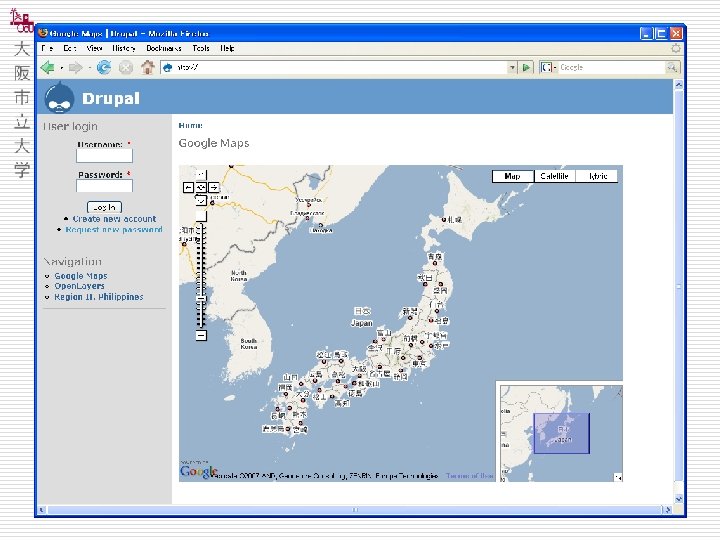Open the Edit menu
Screen dimensions: 720x540
[x=69, y=48]
